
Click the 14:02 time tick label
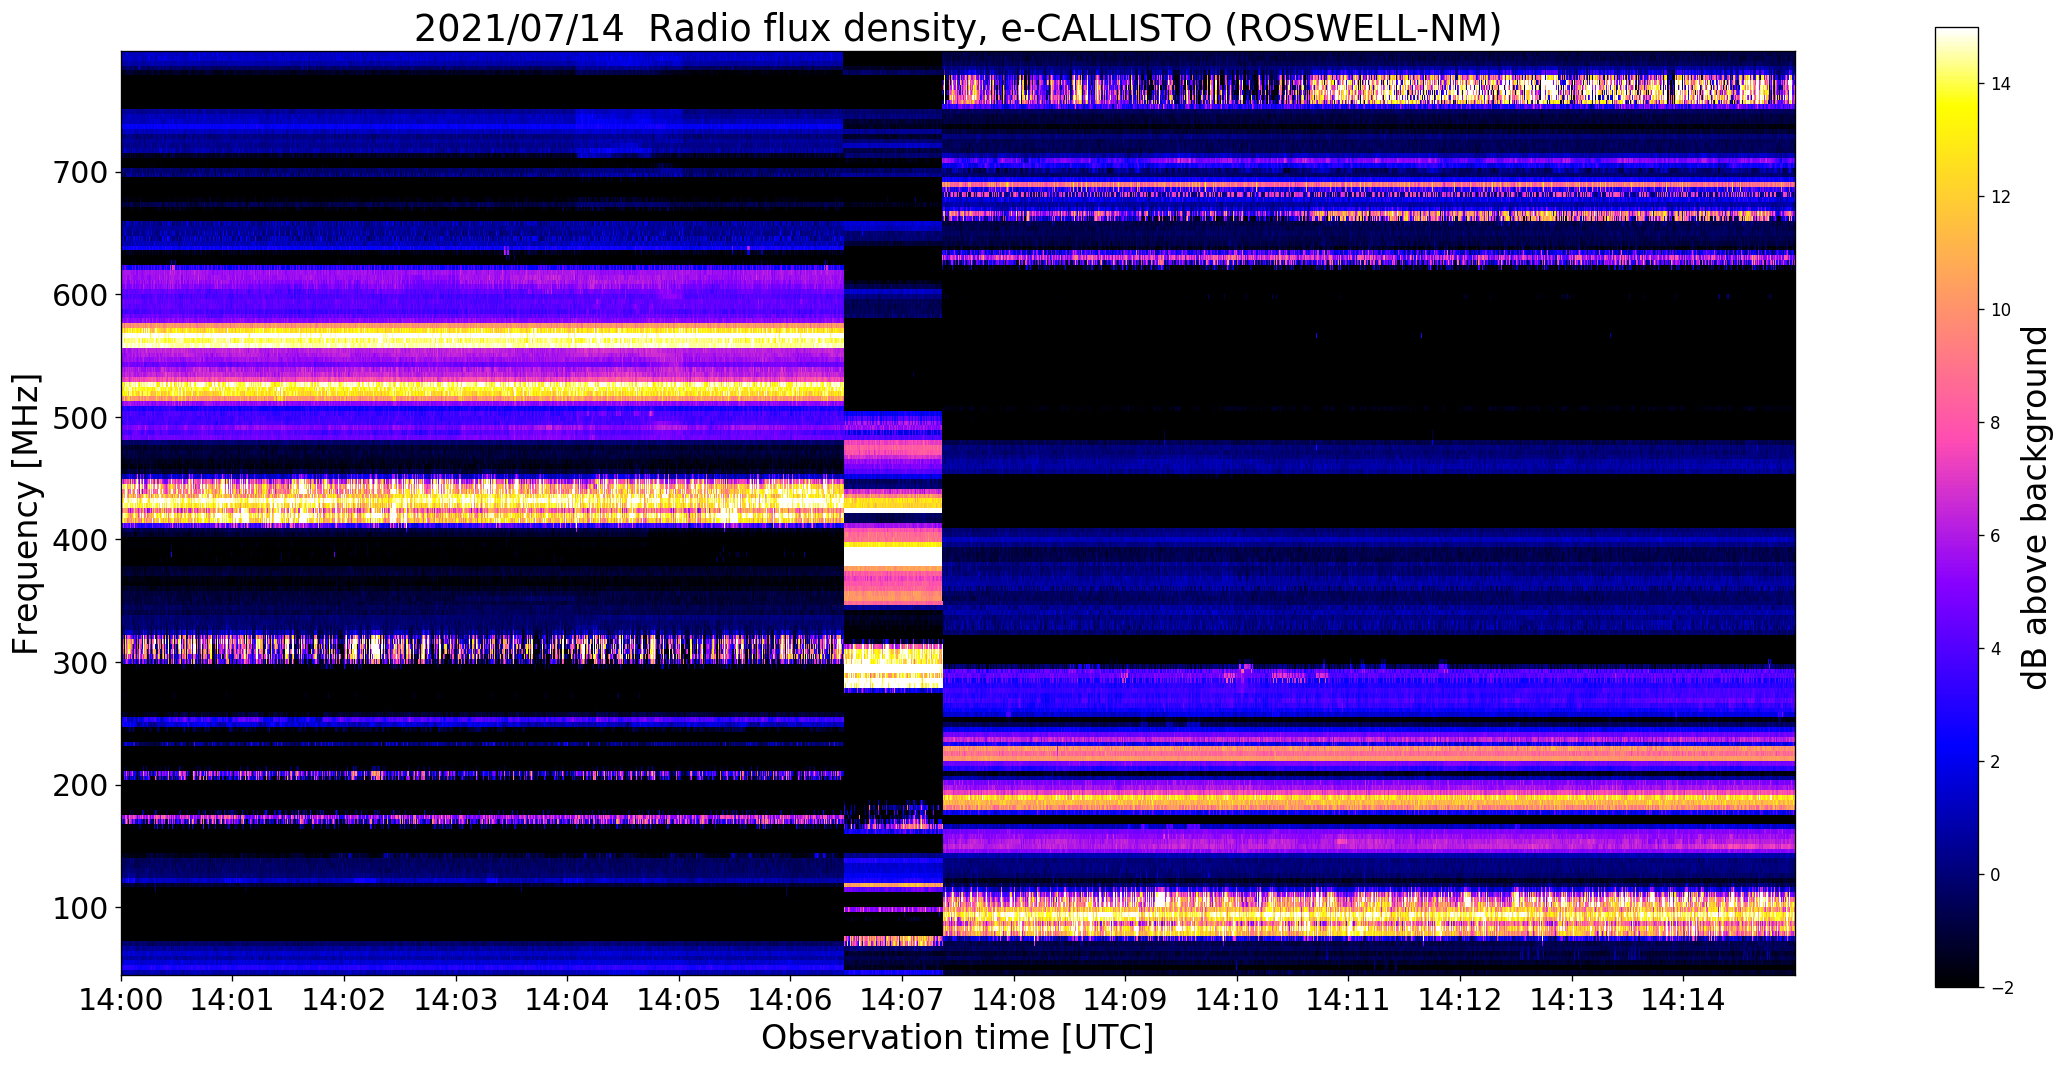345,999
